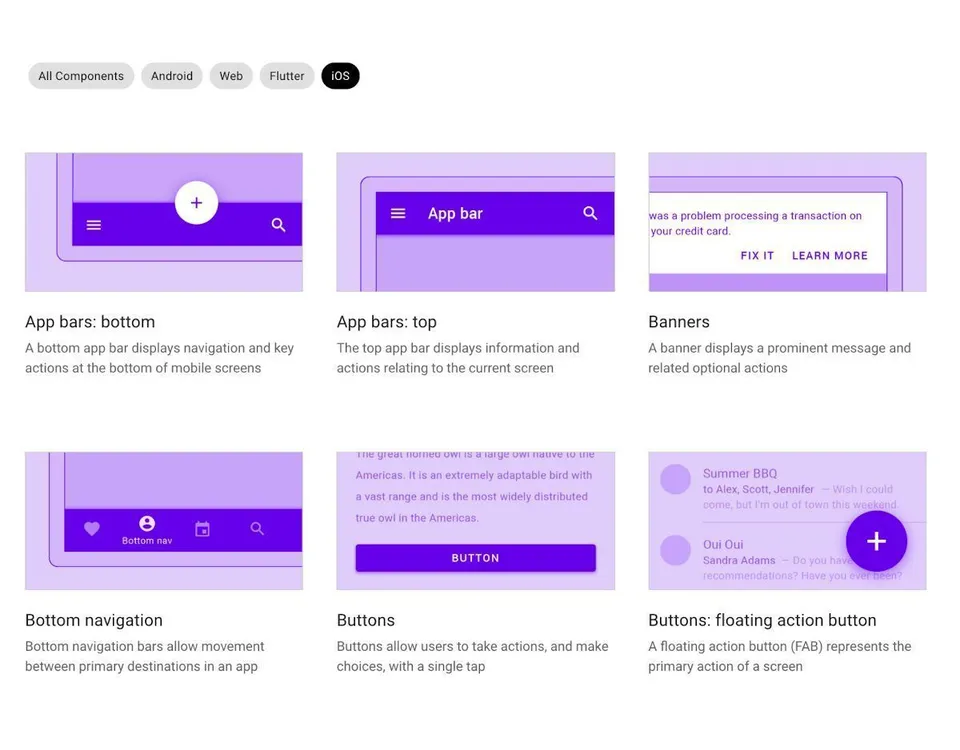Click FIX IT in the banner illustration
This screenshot has height=750, width=960.
coord(757,256)
